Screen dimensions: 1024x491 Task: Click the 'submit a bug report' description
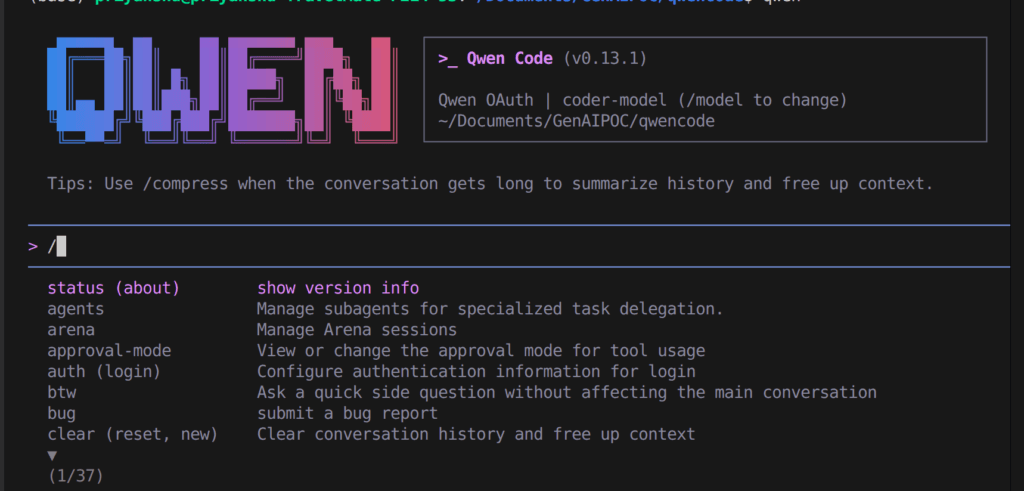click(x=347, y=413)
